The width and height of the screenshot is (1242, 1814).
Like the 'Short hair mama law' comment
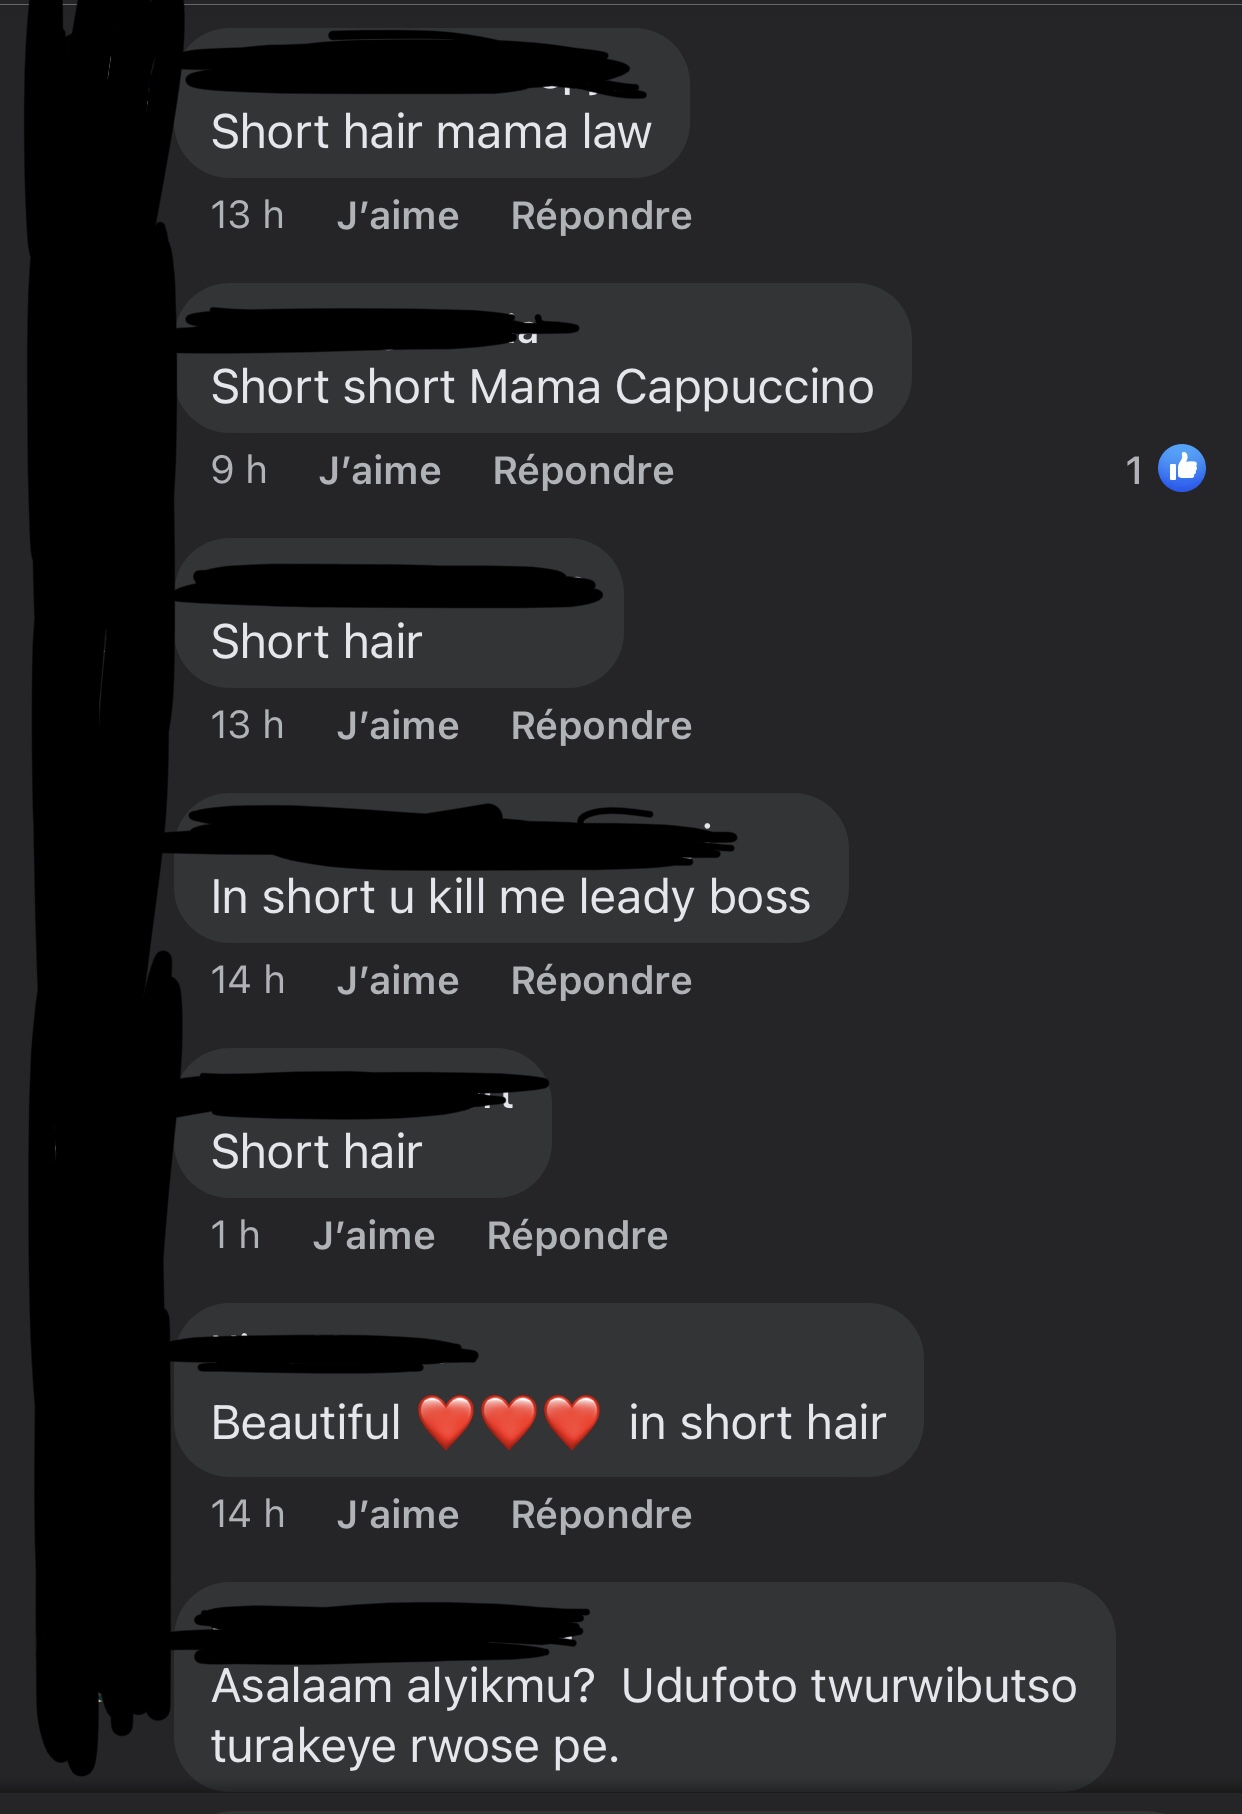[398, 216]
